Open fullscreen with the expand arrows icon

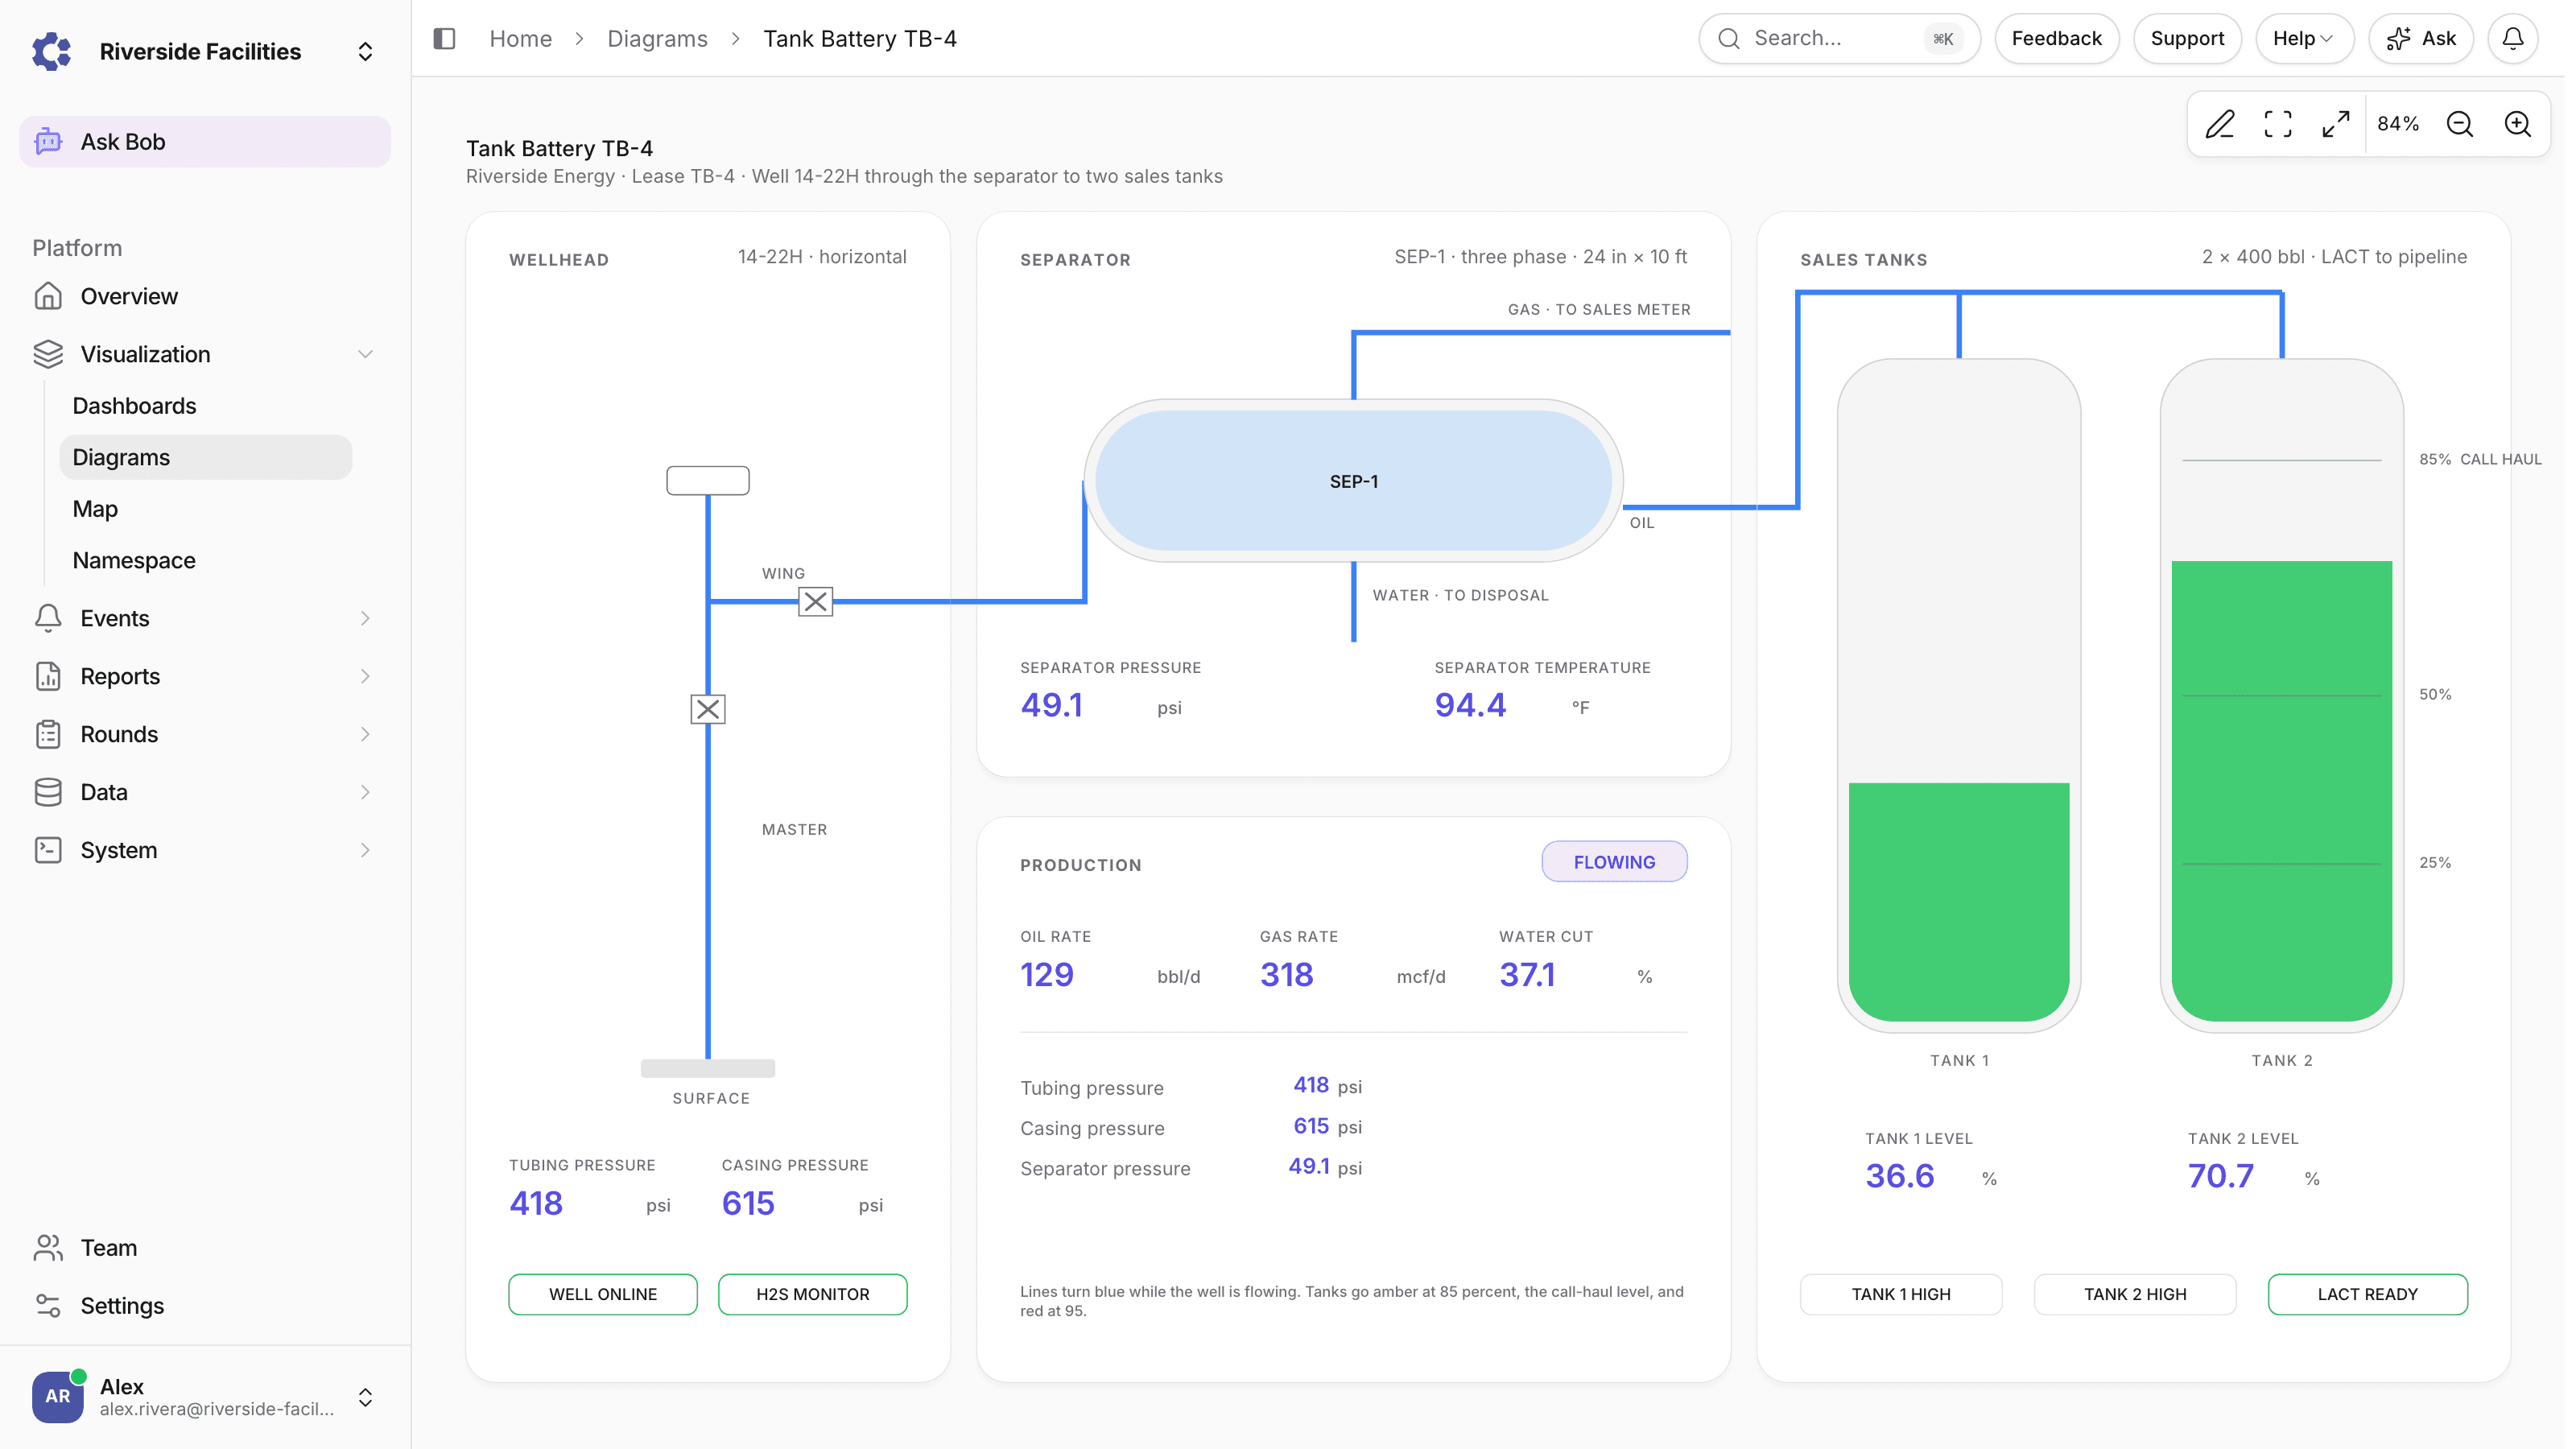[x=2336, y=124]
